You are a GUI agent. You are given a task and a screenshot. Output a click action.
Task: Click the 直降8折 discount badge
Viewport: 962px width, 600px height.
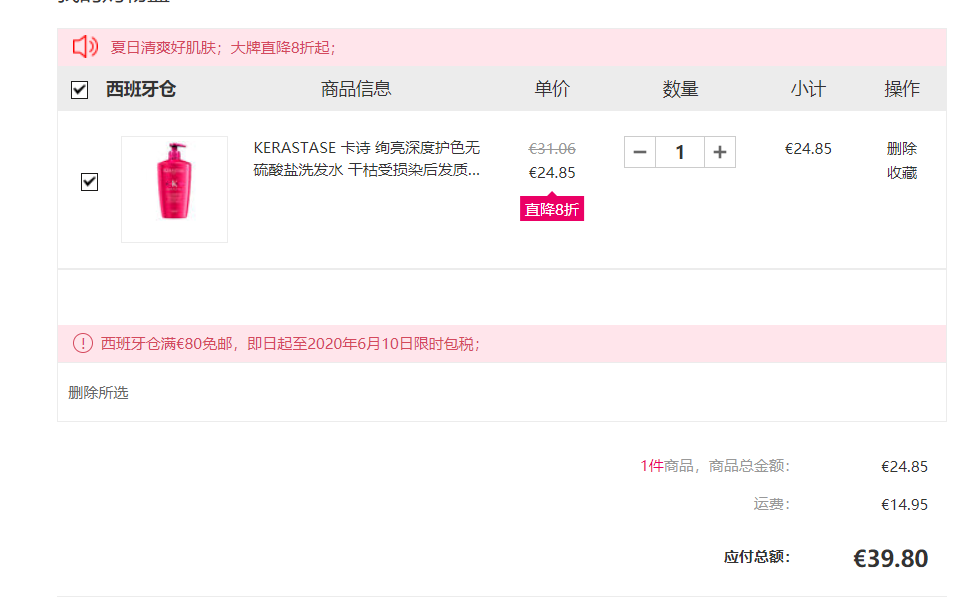coord(552,209)
